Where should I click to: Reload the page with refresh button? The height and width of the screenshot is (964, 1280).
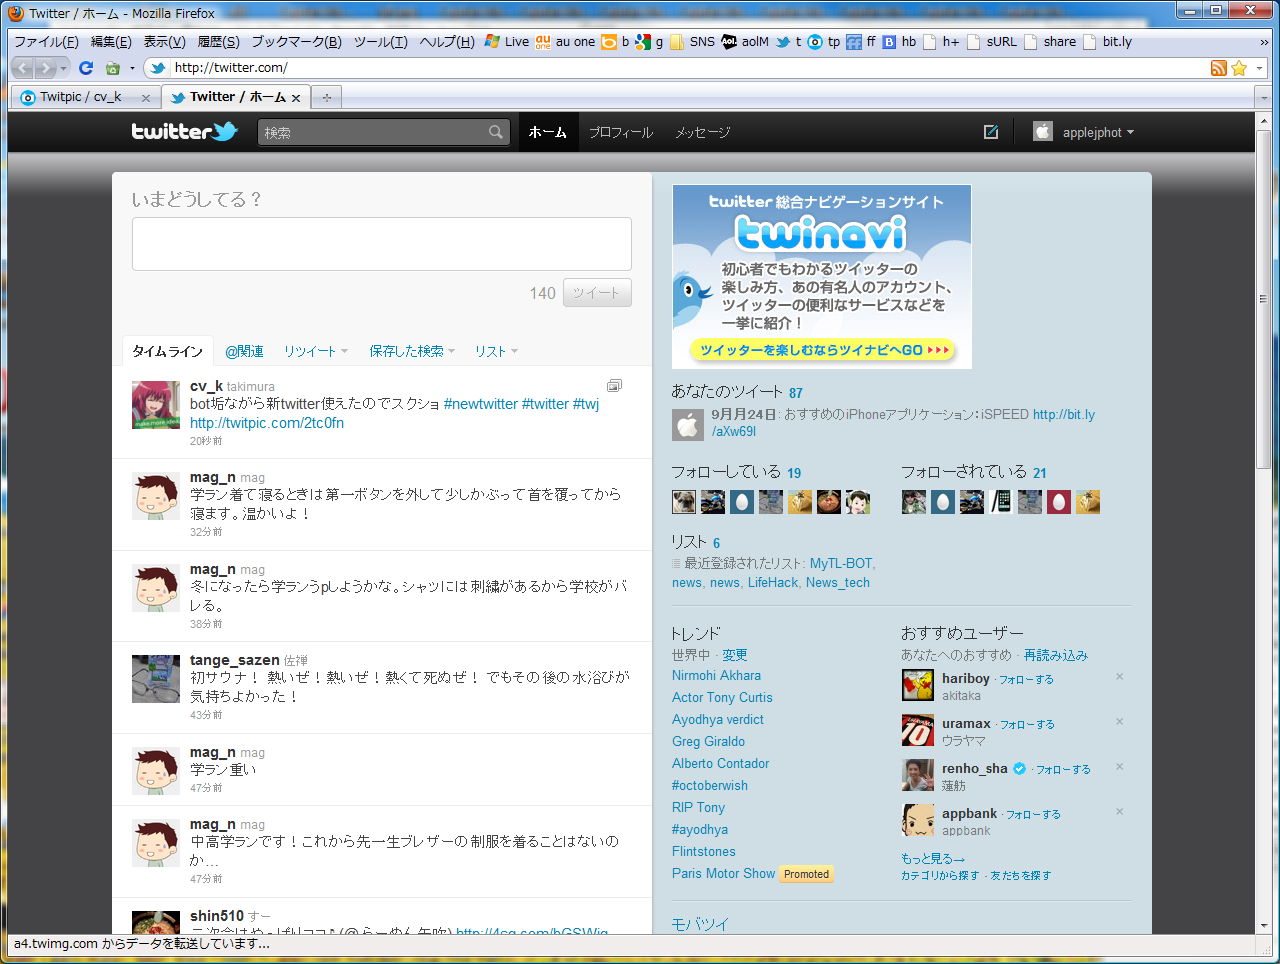click(x=86, y=68)
